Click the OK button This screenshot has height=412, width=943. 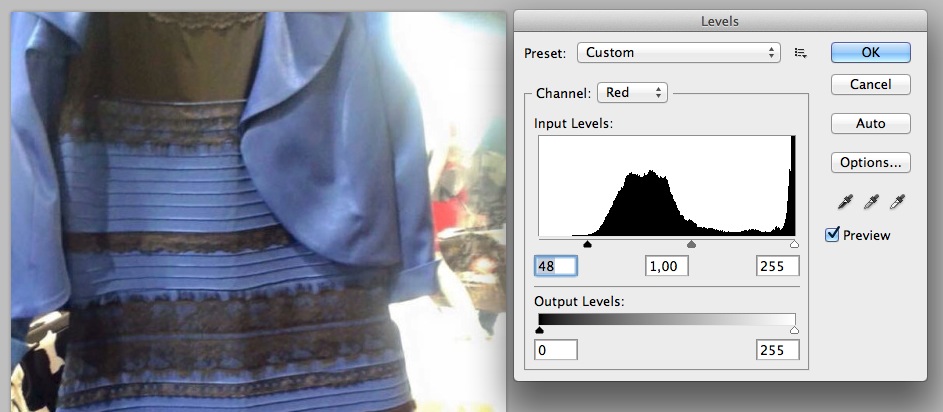(871, 53)
